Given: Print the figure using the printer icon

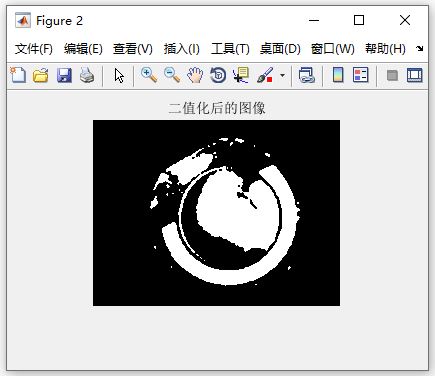Looking at the screenshot, I should click(x=87, y=75).
